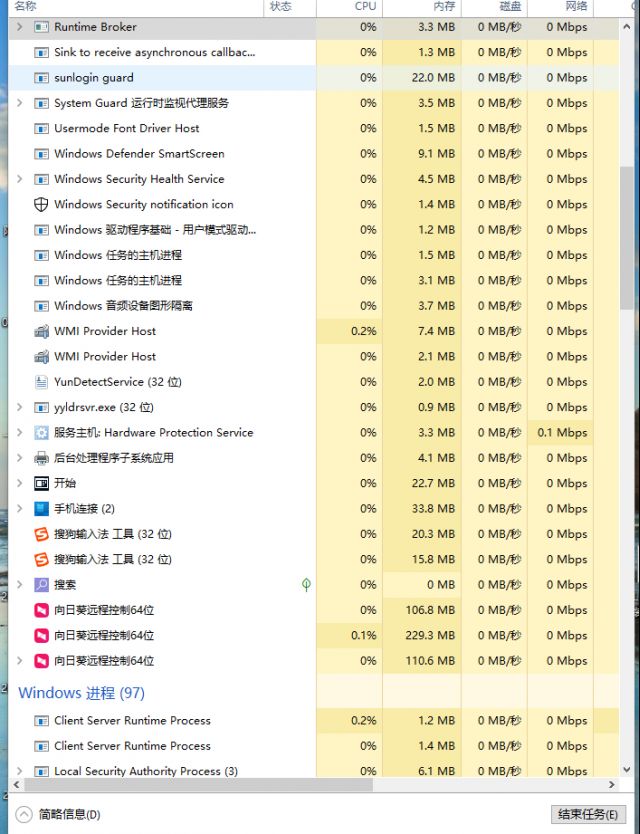640x834 pixels.
Task: Click the 9.1 MB memory value
Action: point(437,154)
